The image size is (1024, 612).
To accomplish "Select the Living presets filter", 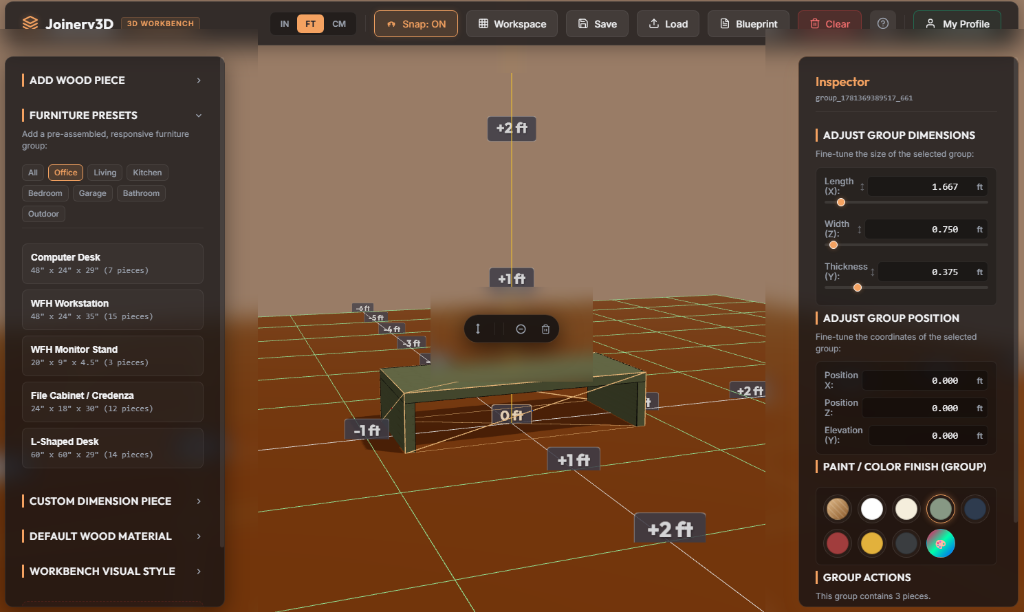I will pos(104,172).
